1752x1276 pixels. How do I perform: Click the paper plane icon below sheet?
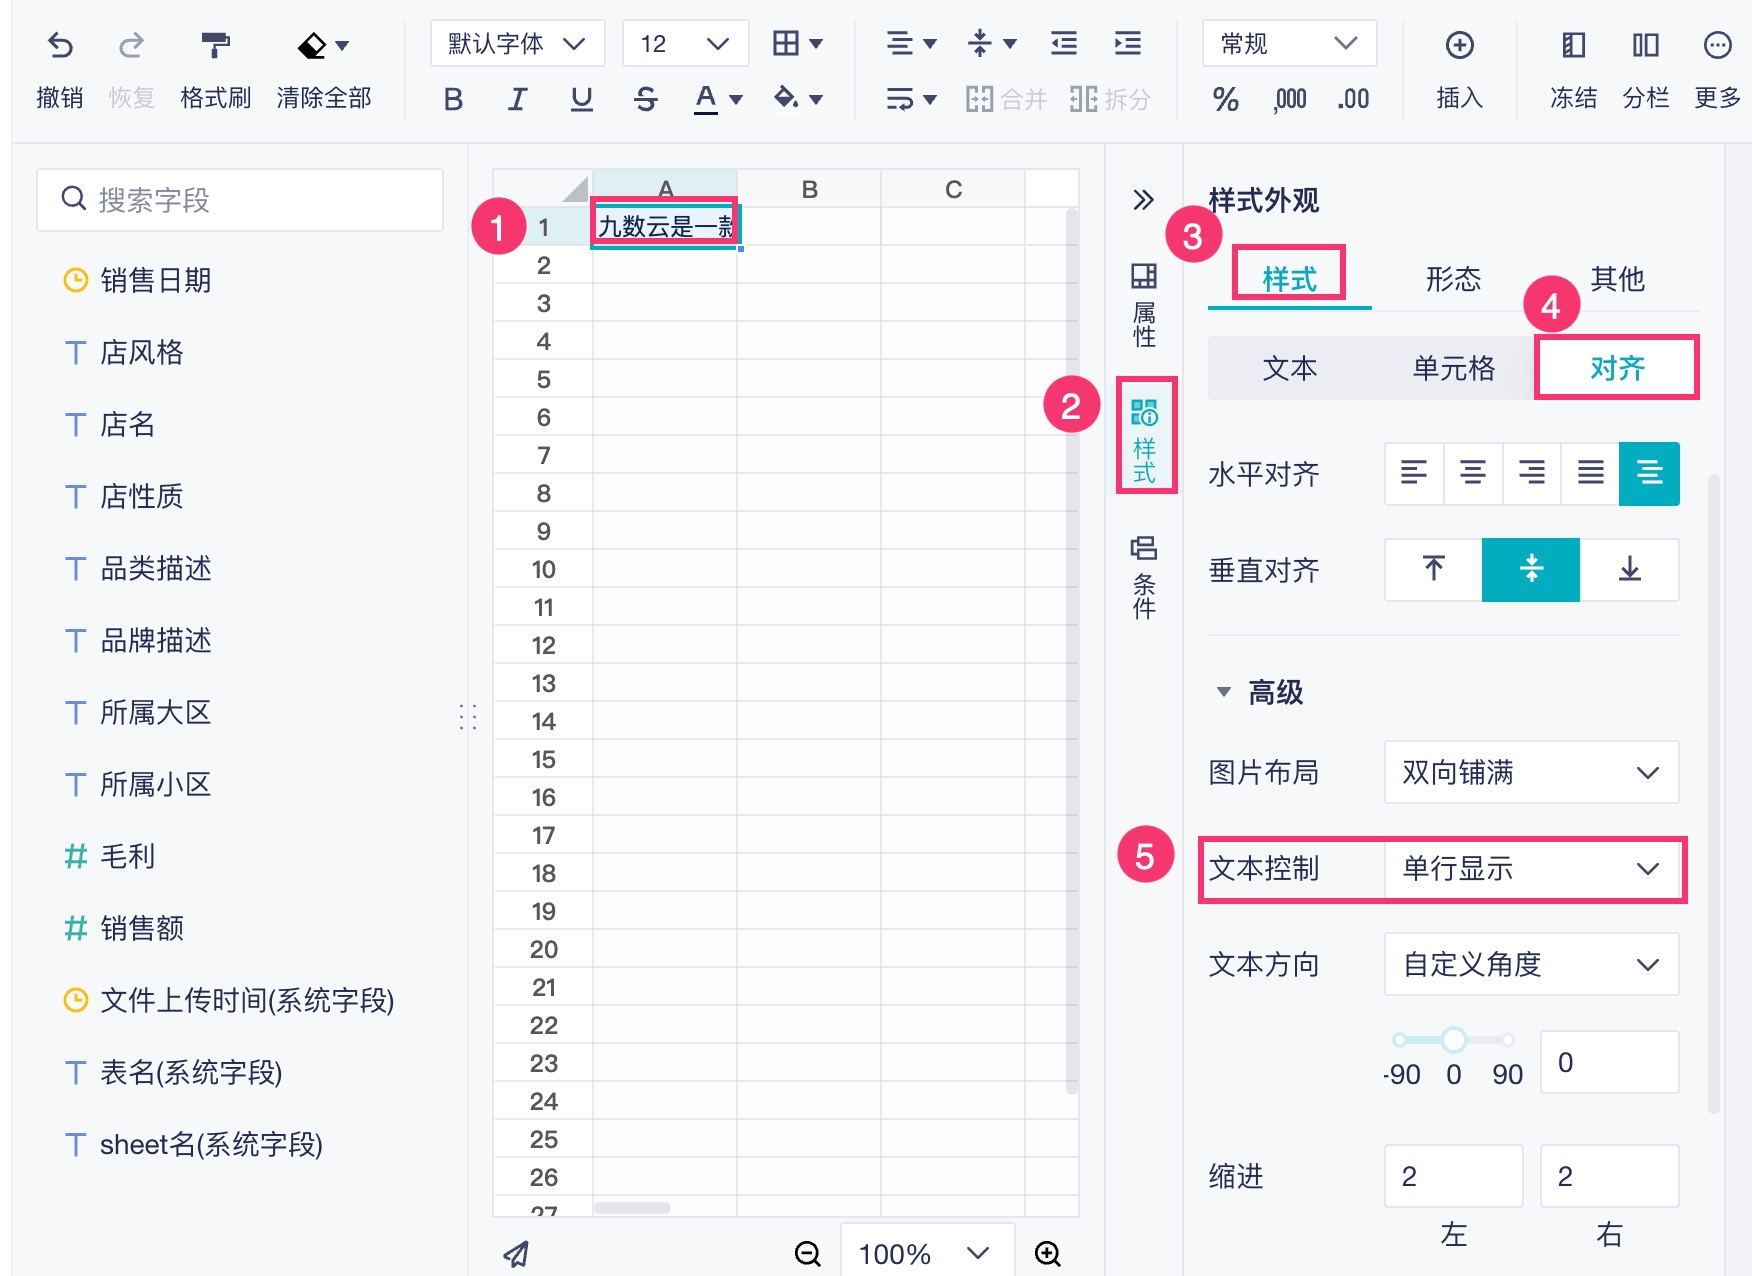pos(516,1253)
